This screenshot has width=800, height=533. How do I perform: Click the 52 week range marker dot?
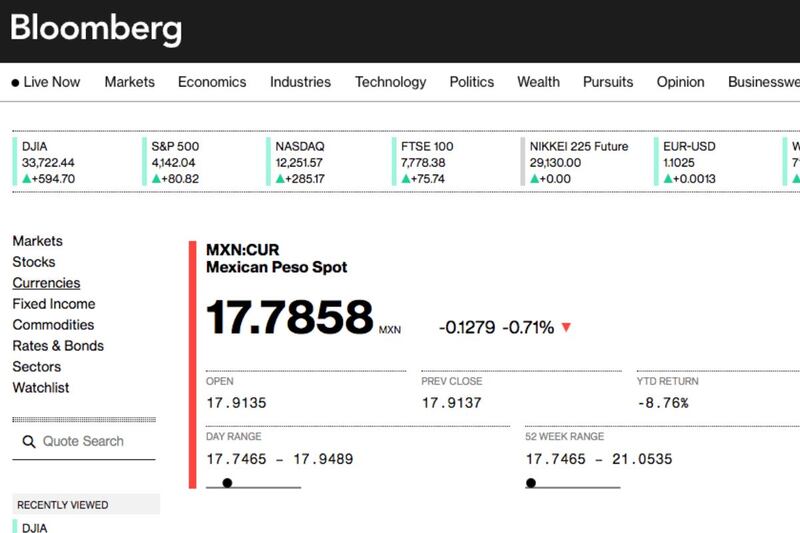coord(531,483)
